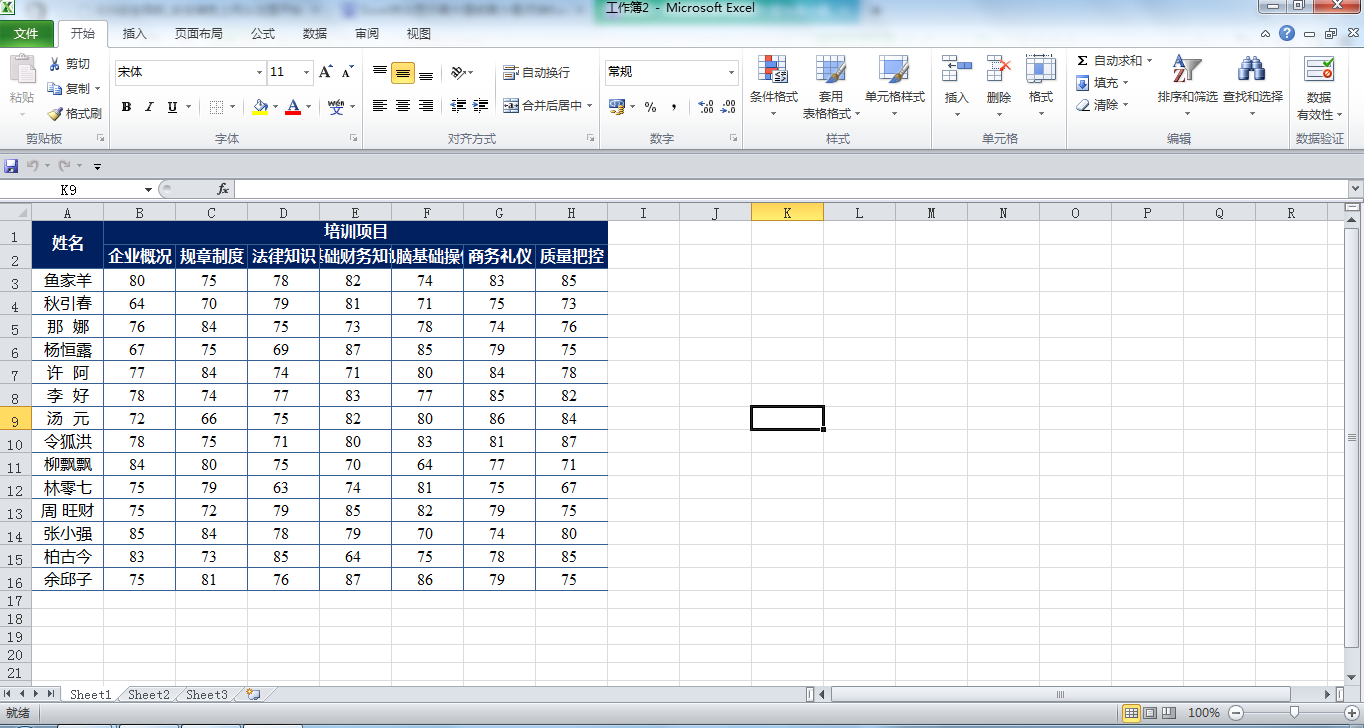Viewport: 1364px width, 728px height.
Task: Click in the formula bar input
Action: tap(790, 189)
